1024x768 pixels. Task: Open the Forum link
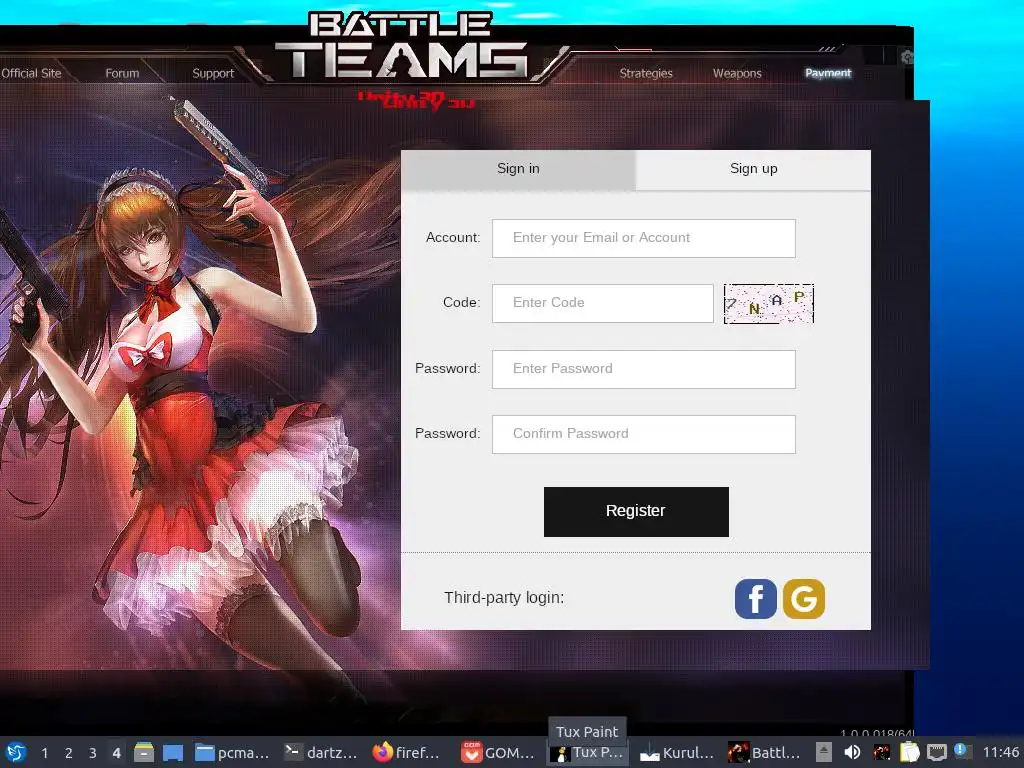point(122,73)
